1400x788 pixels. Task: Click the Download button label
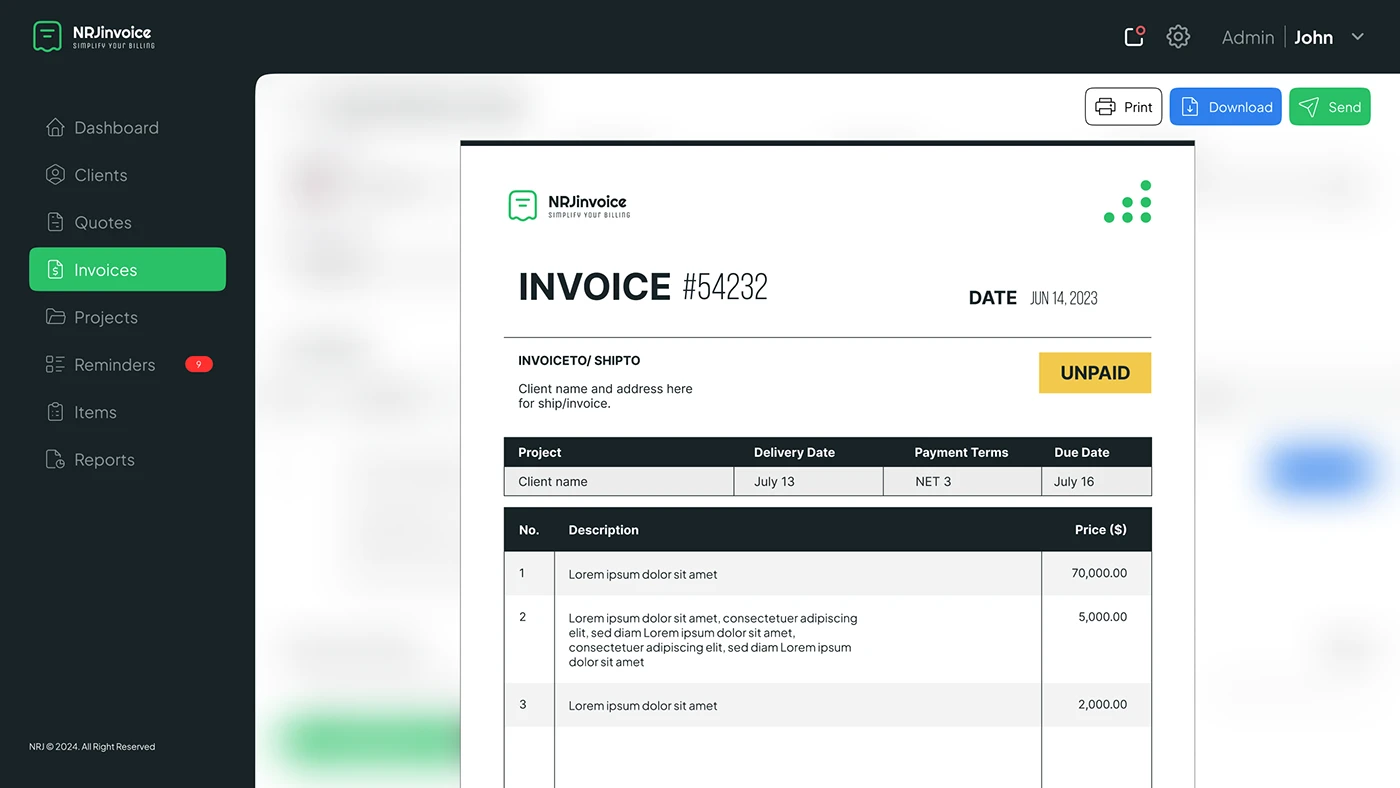pyautogui.click(x=1240, y=107)
